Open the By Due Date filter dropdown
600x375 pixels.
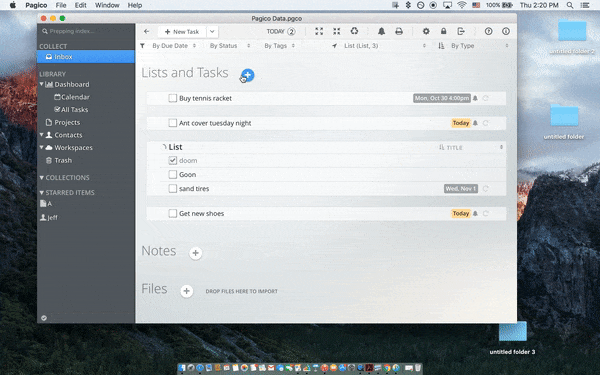coord(174,46)
